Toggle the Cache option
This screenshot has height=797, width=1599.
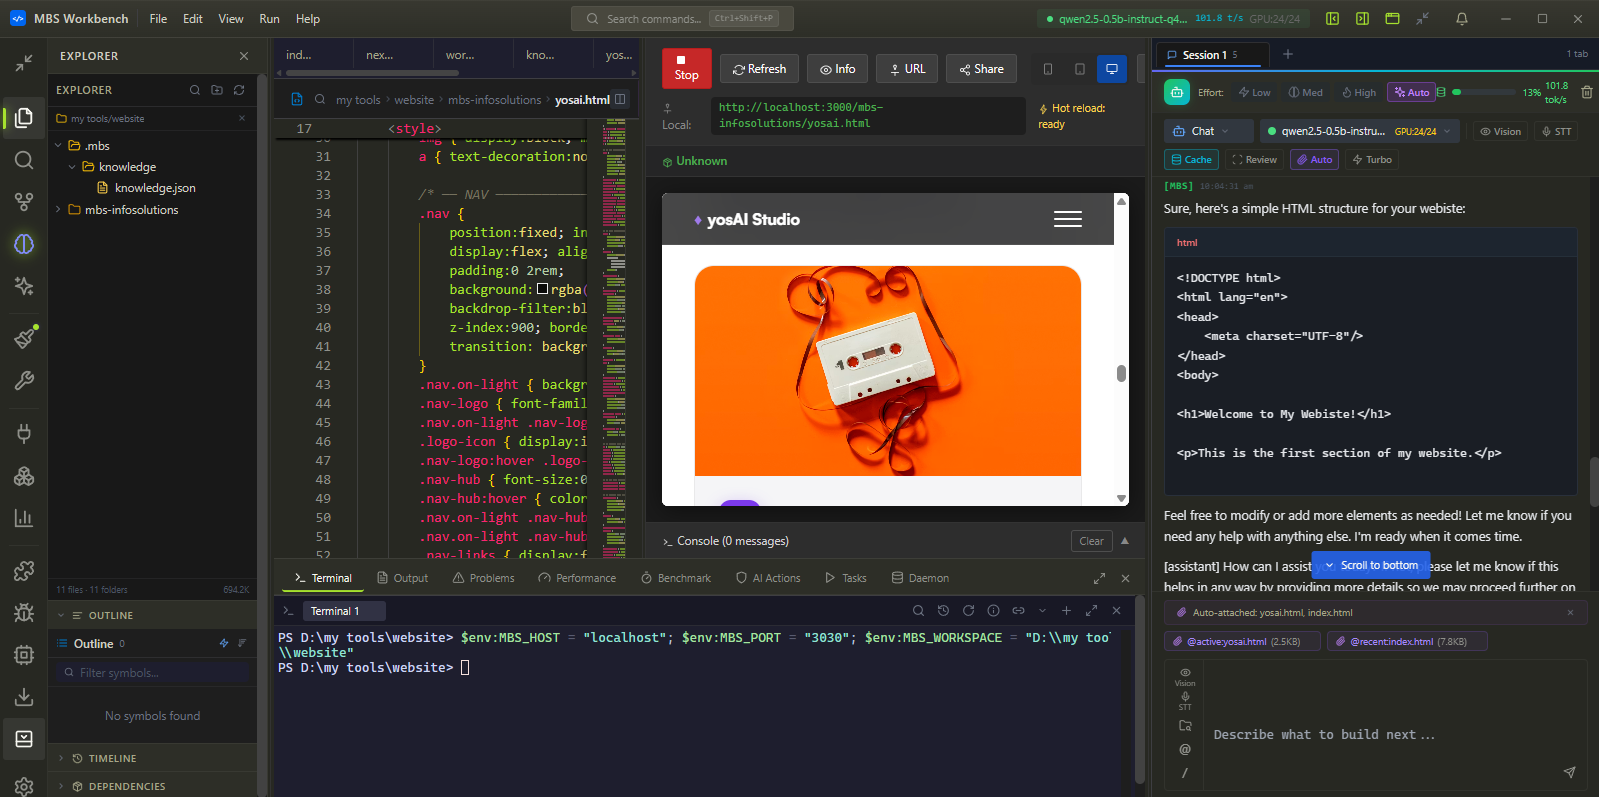(1190, 160)
